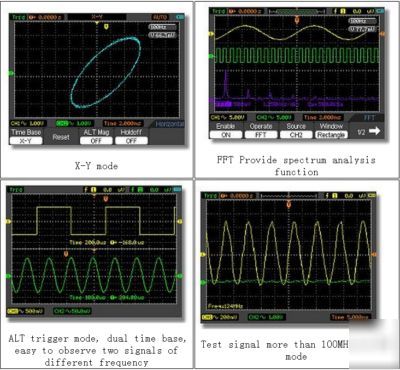Viewport: 400px width, 370px height.
Task: Click the cyan battery icon in X-Y status bar
Action: pyautogui.click(x=180, y=17)
